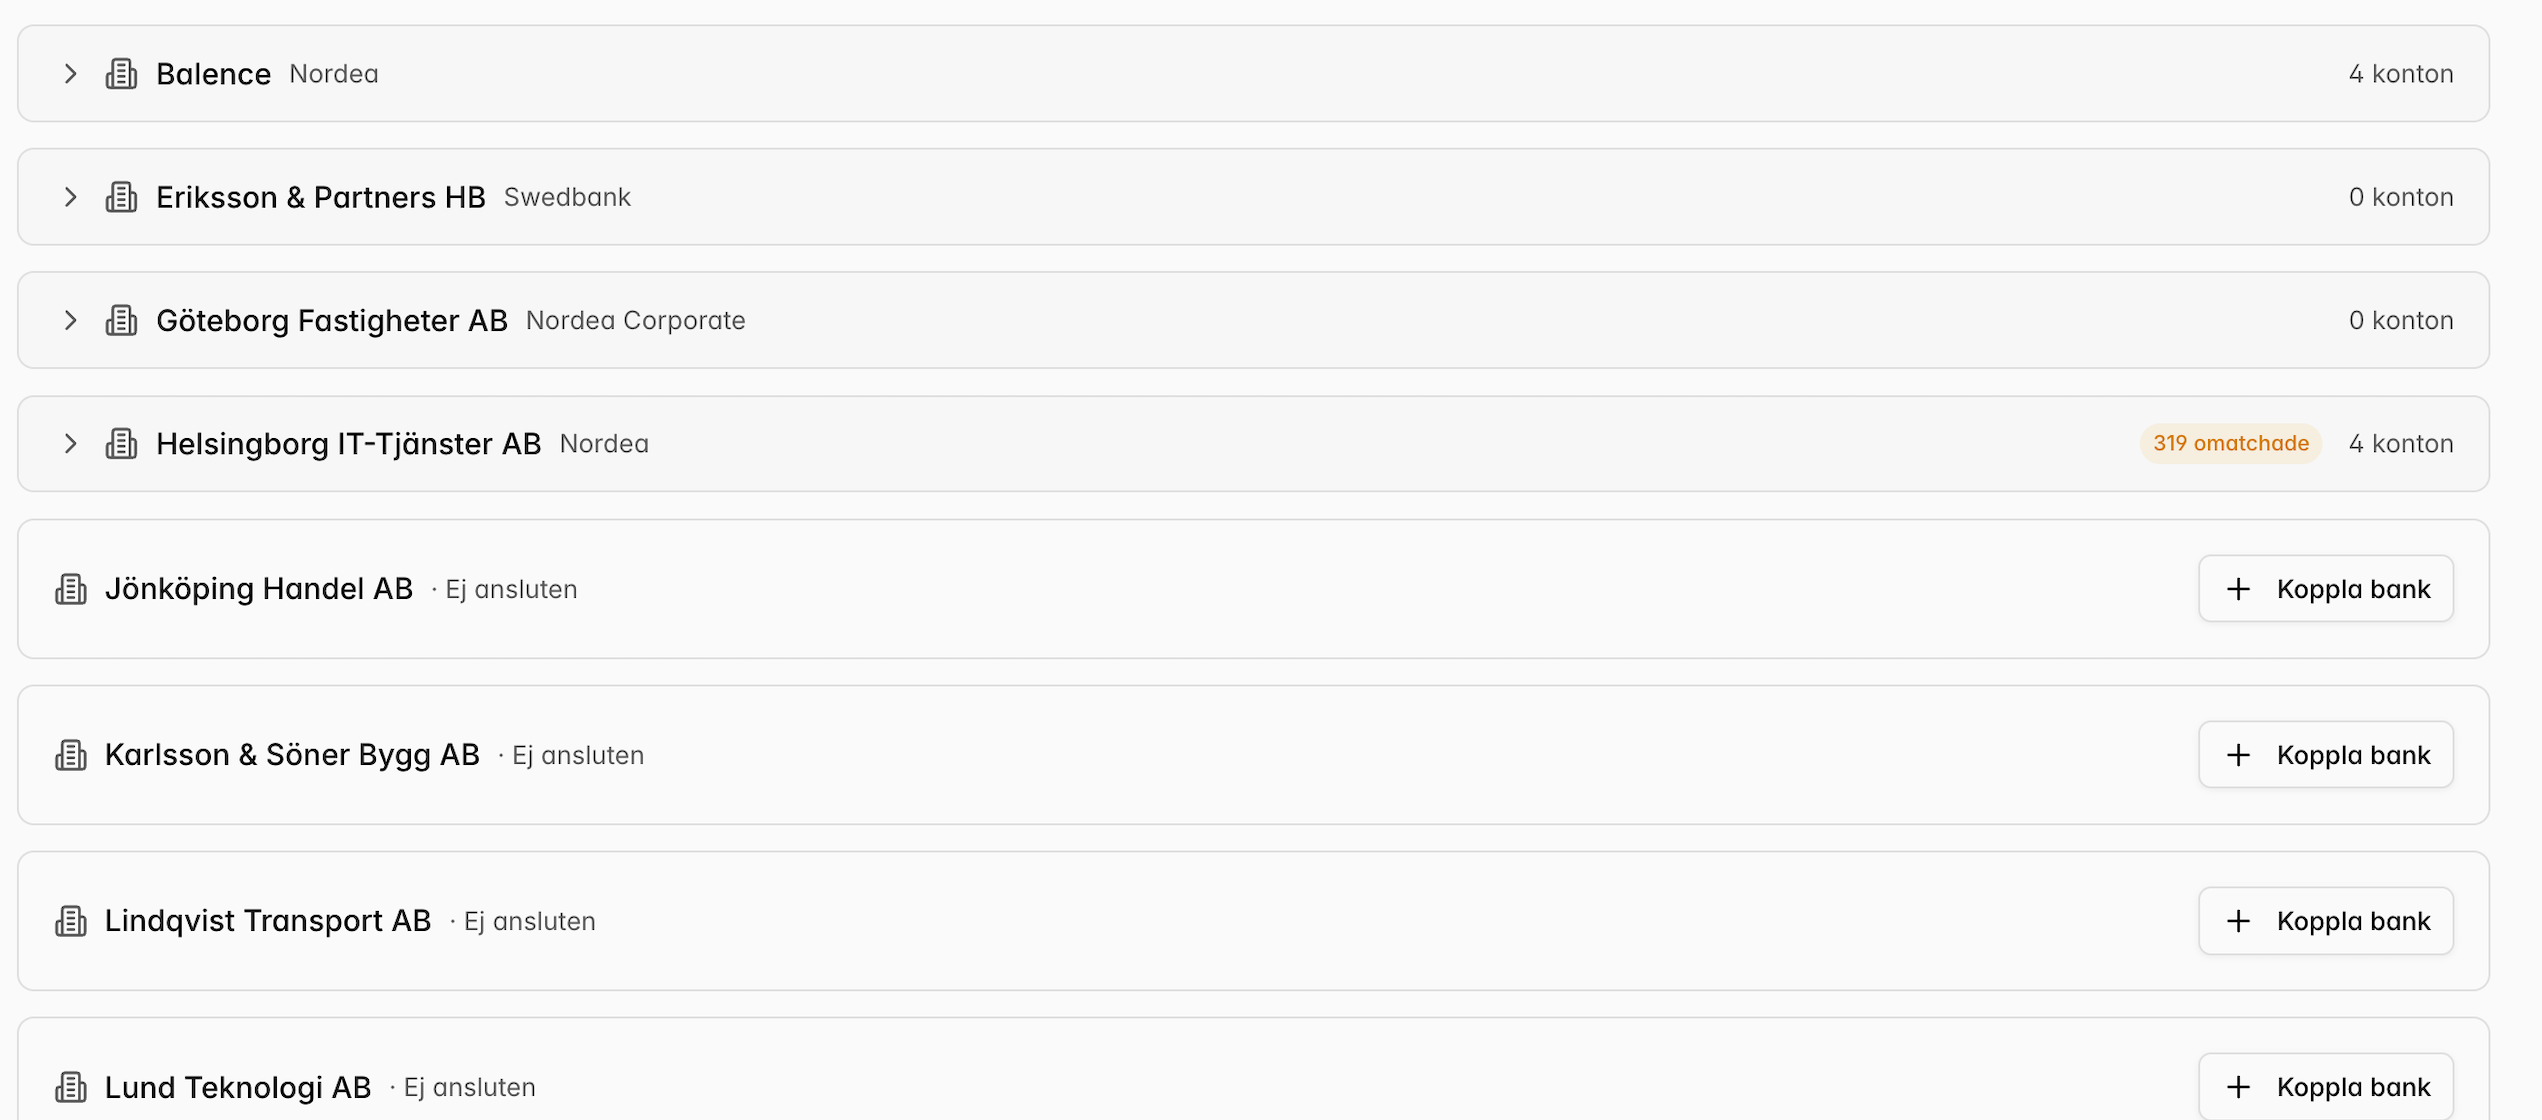Click the building icon beside Eriksson & Partners HB

point(121,197)
